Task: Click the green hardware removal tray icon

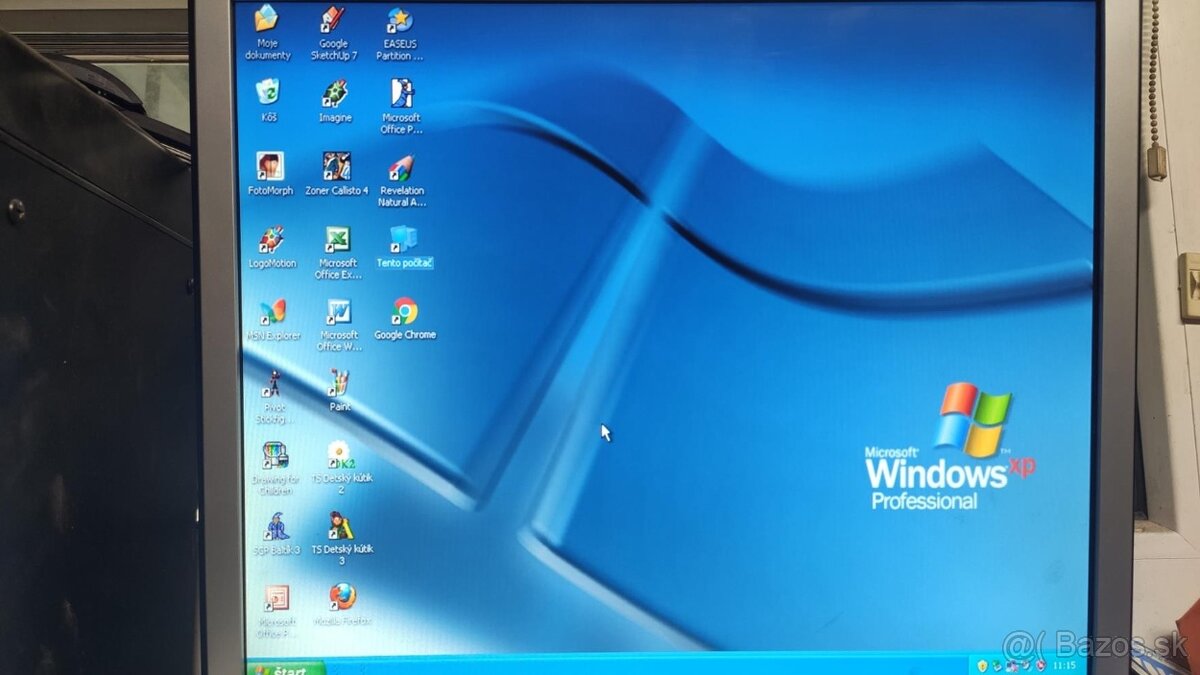Action: [998, 665]
